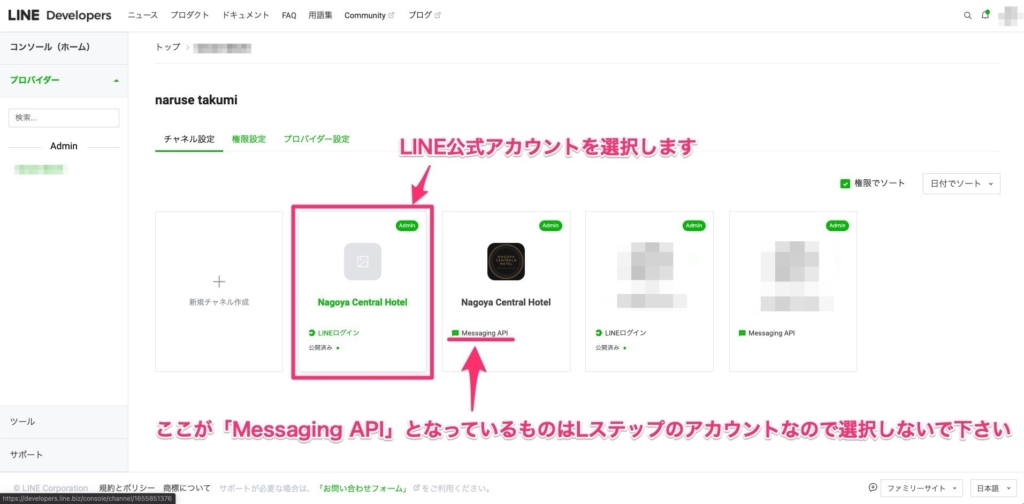Click the LINE Developers logo
Image resolution: width=1024 pixels, height=504 pixels.
[x=61, y=15]
